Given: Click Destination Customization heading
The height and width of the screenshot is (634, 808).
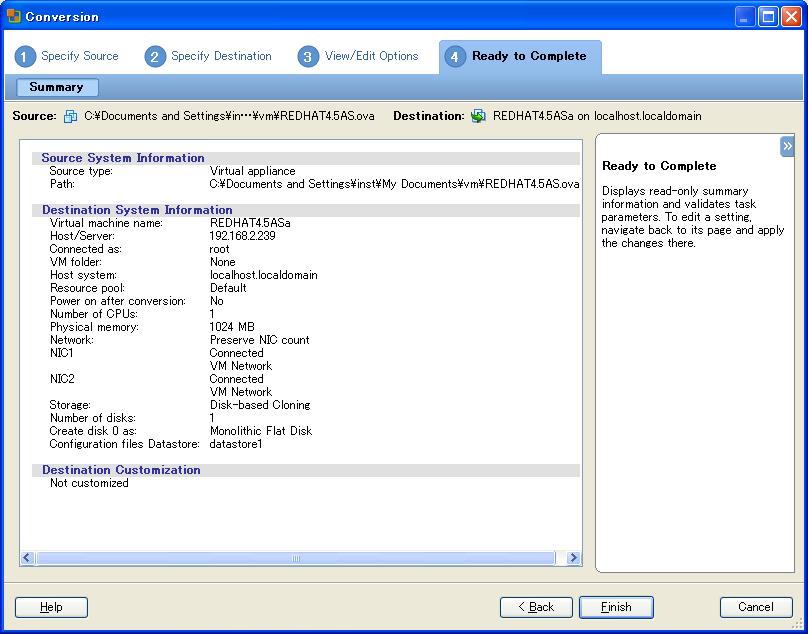Looking at the screenshot, I should pyautogui.click(x=121, y=470).
